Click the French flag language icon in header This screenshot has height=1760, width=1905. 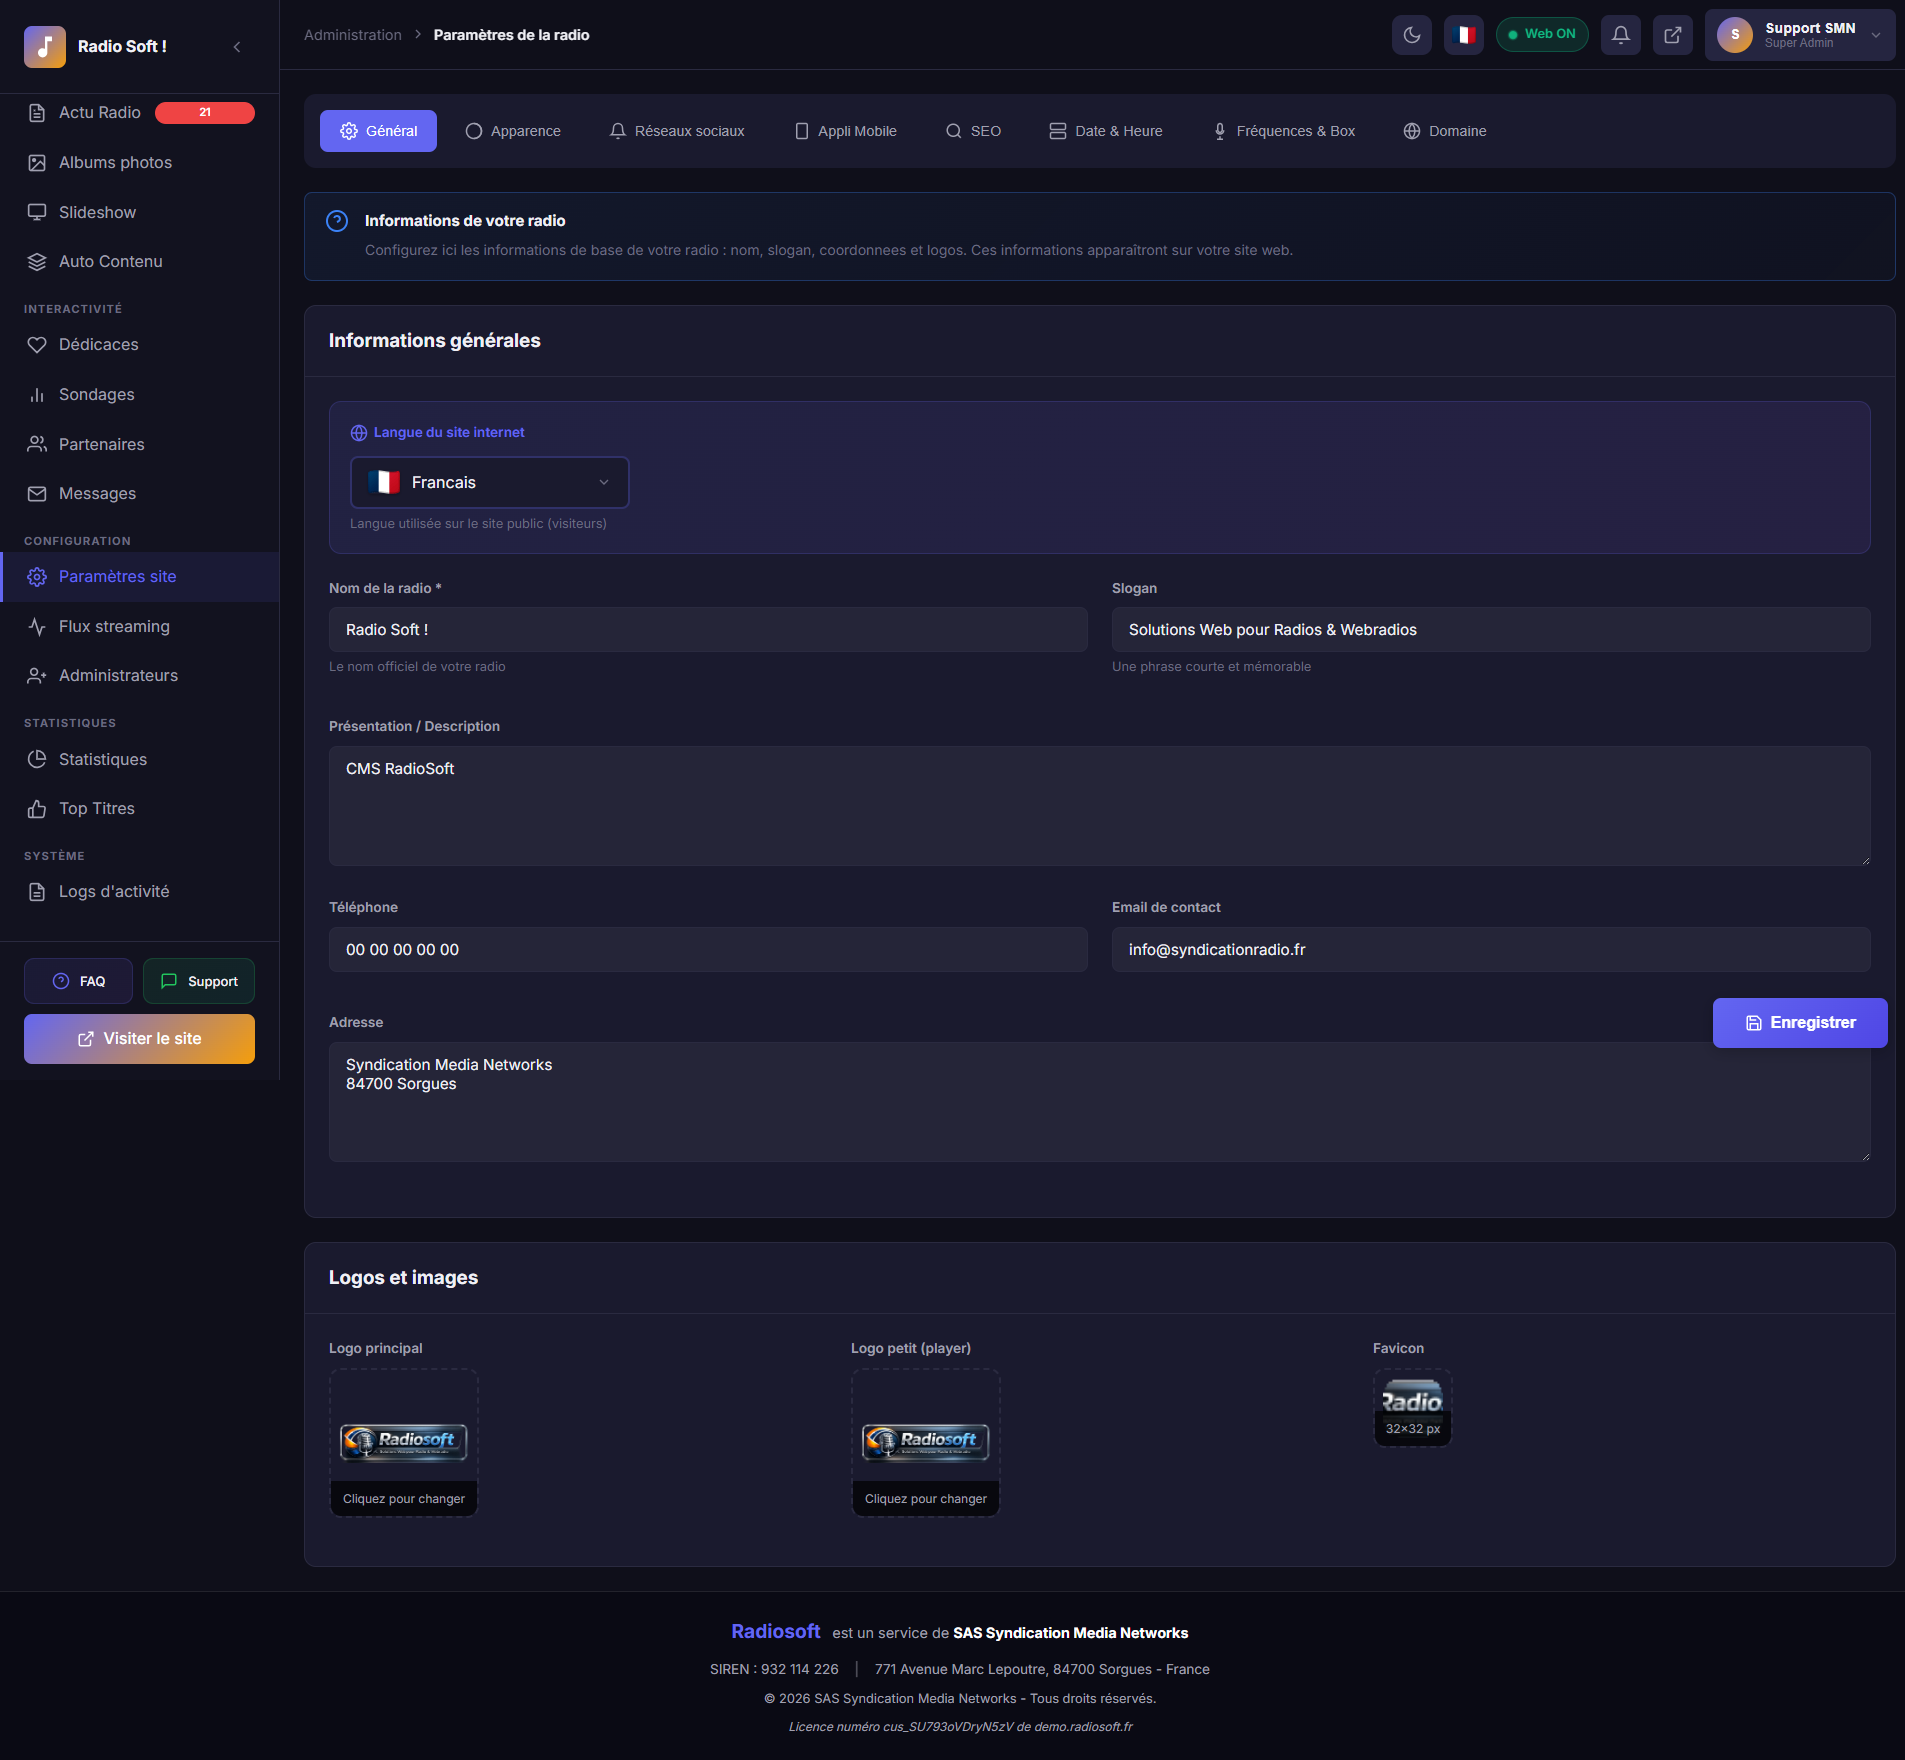1463,35
